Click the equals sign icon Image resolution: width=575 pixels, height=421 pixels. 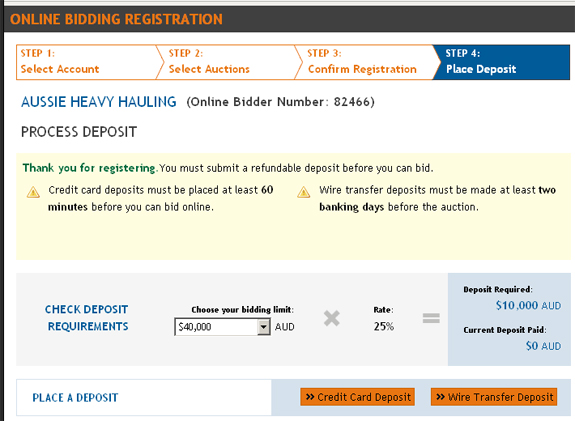click(x=431, y=318)
